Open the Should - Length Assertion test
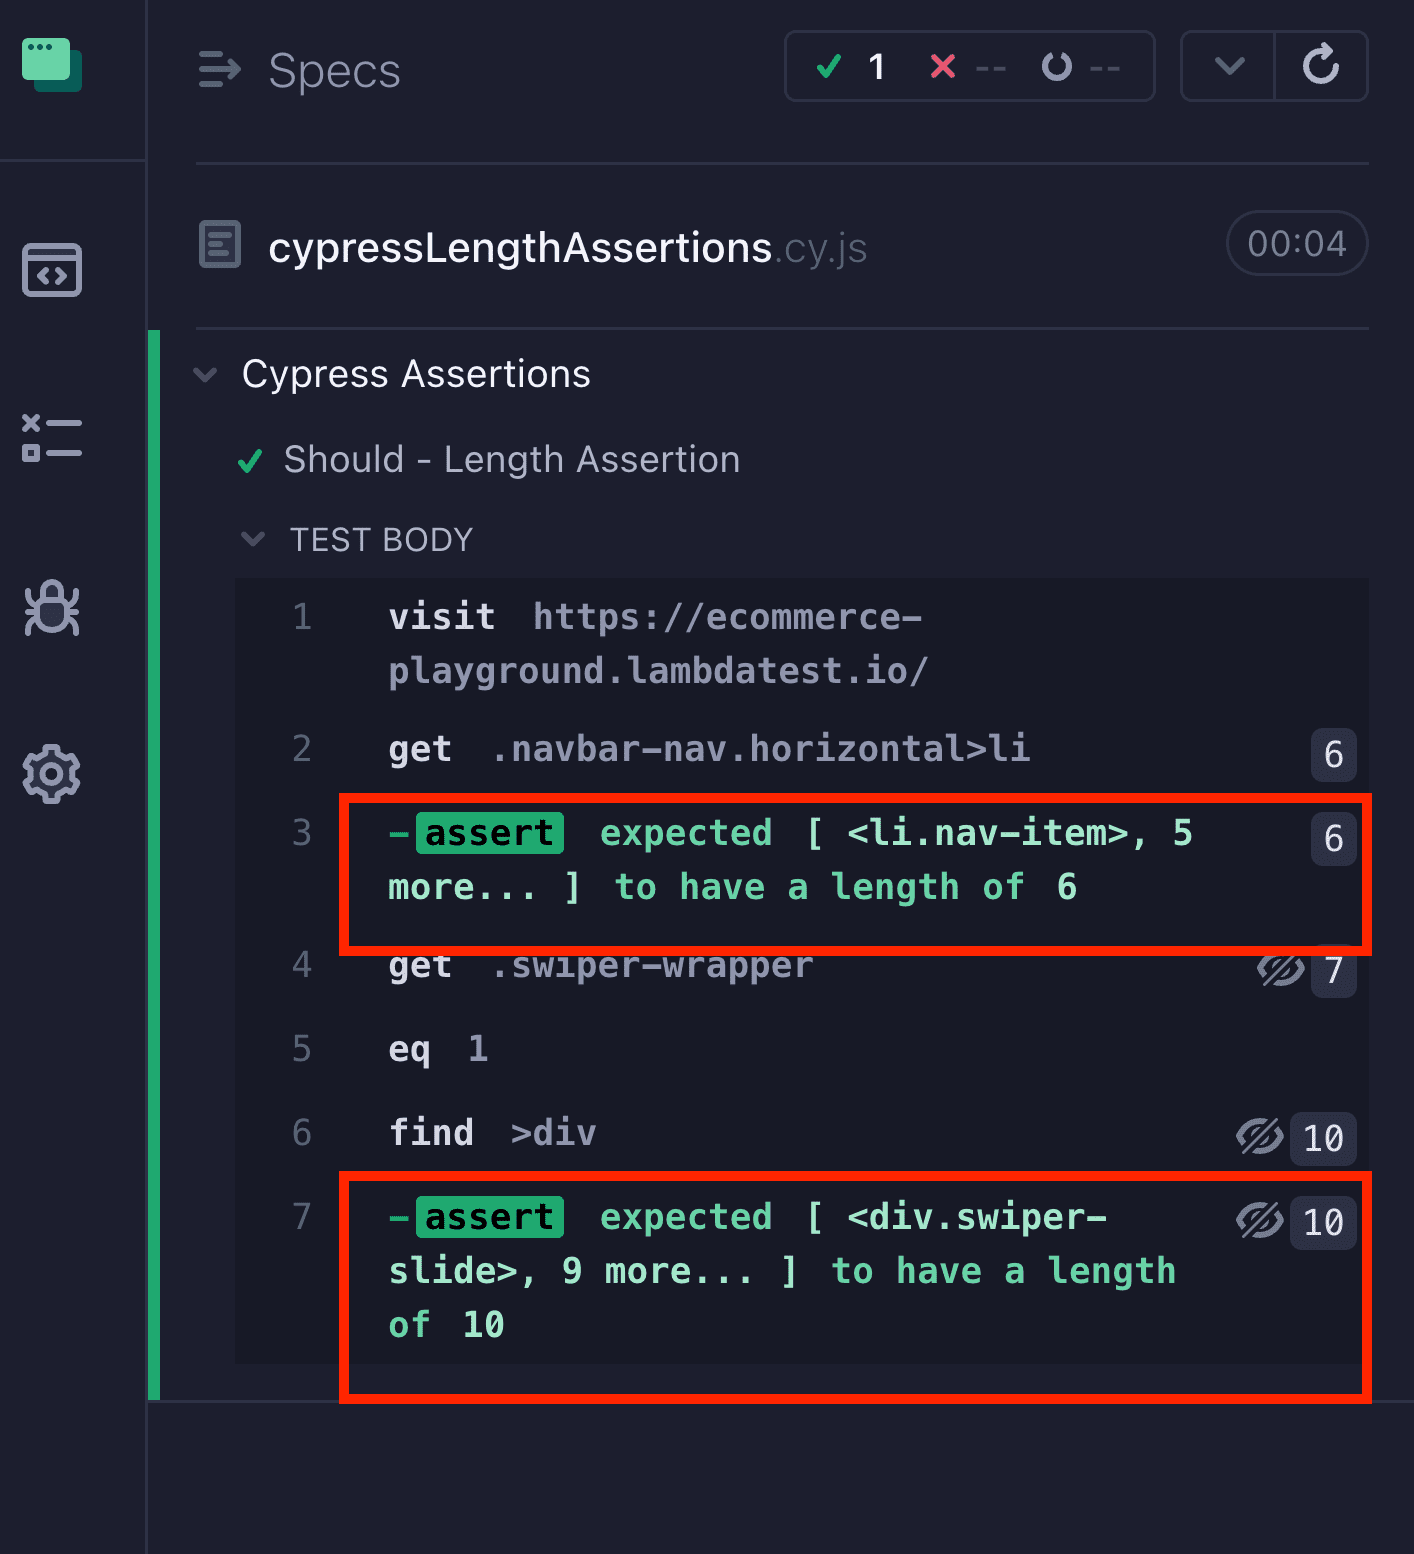1414x1554 pixels. [x=511, y=459]
